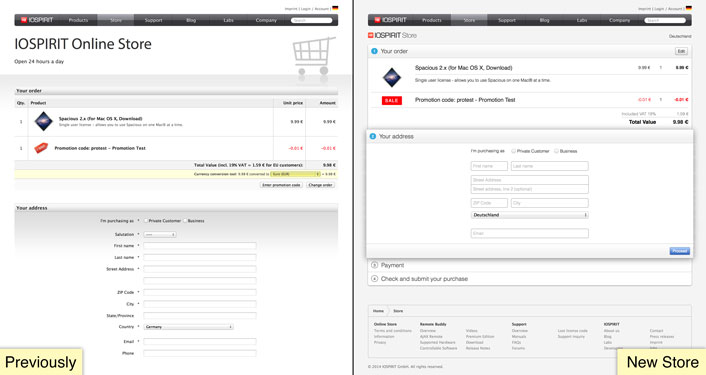
Task: Open Terms and conditions footer link
Action: click(x=393, y=330)
